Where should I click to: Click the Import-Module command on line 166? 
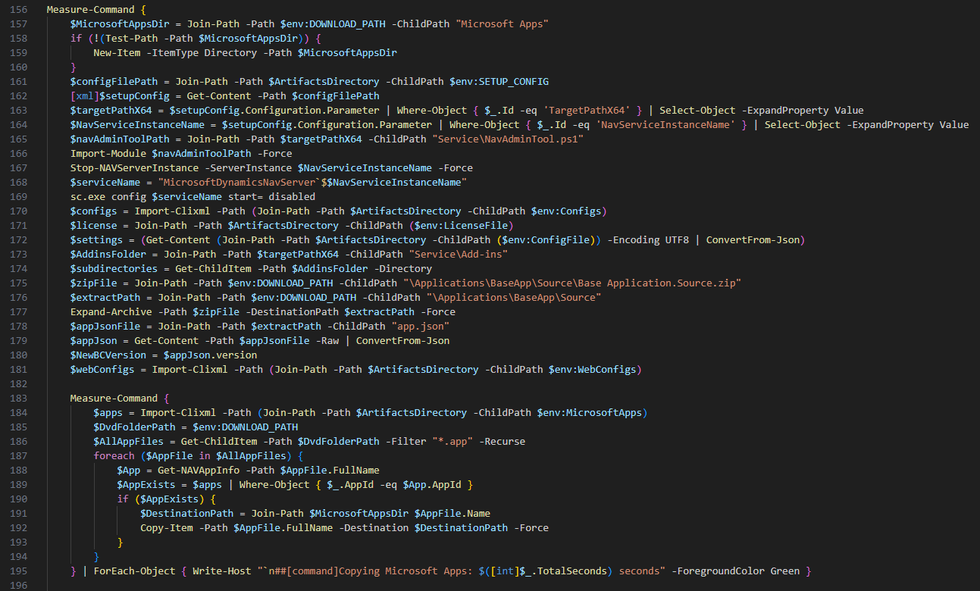coord(108,153)
